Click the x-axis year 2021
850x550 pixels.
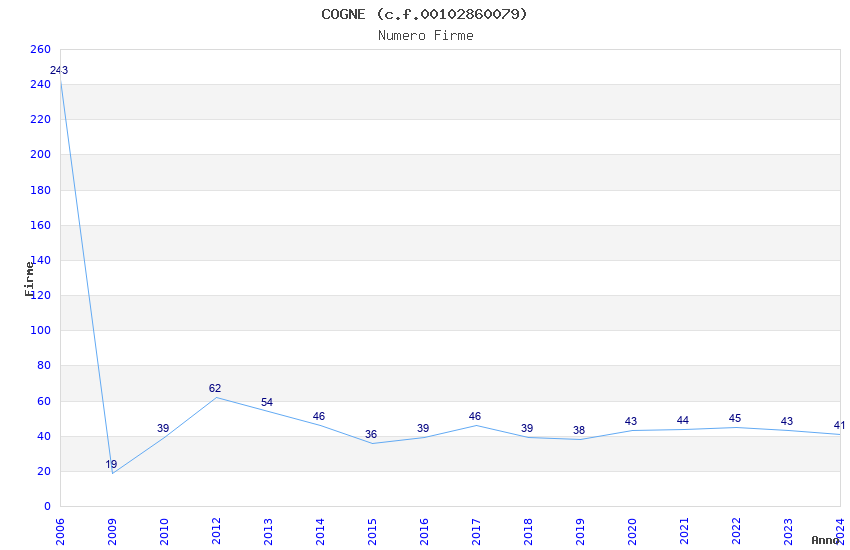684,532
